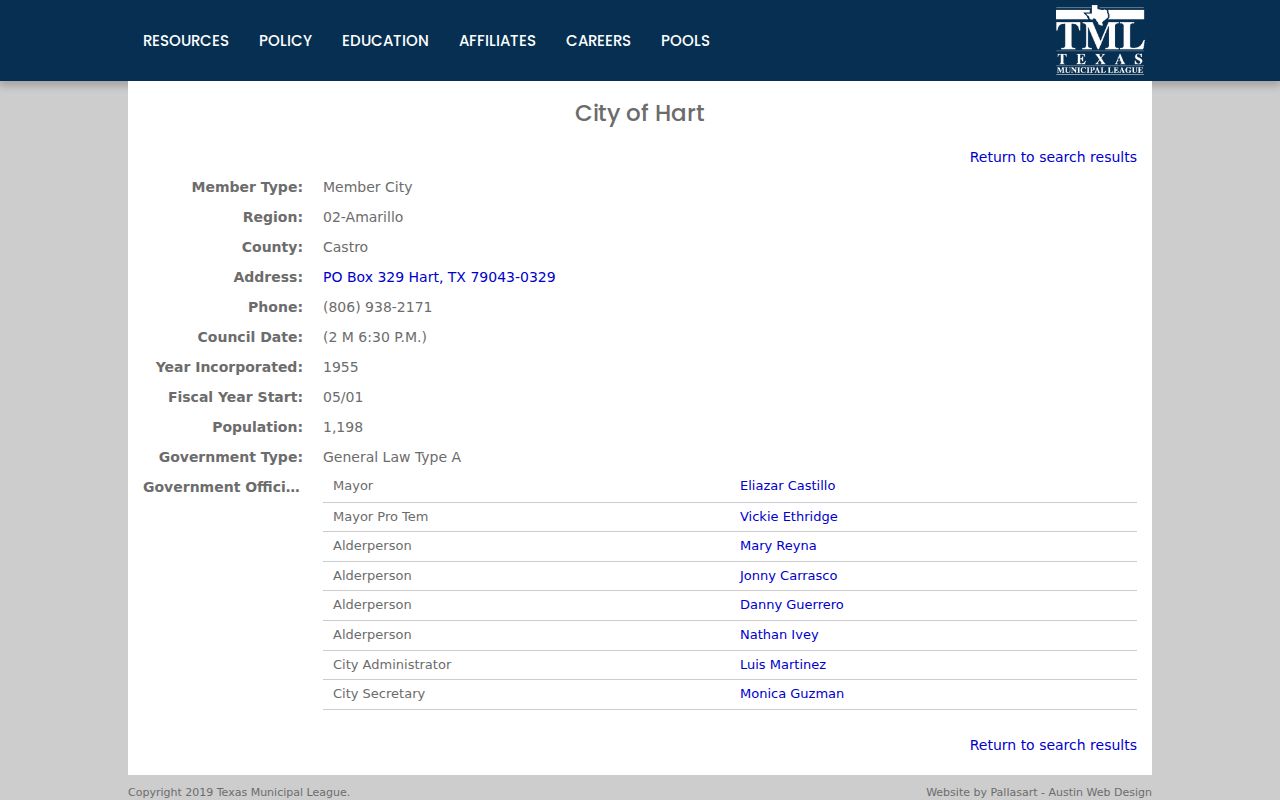Image resolution: width=1280 pixels, height=800 pixels.
Task: Select the region value 02-Amarillo
Action: point(363,217)
